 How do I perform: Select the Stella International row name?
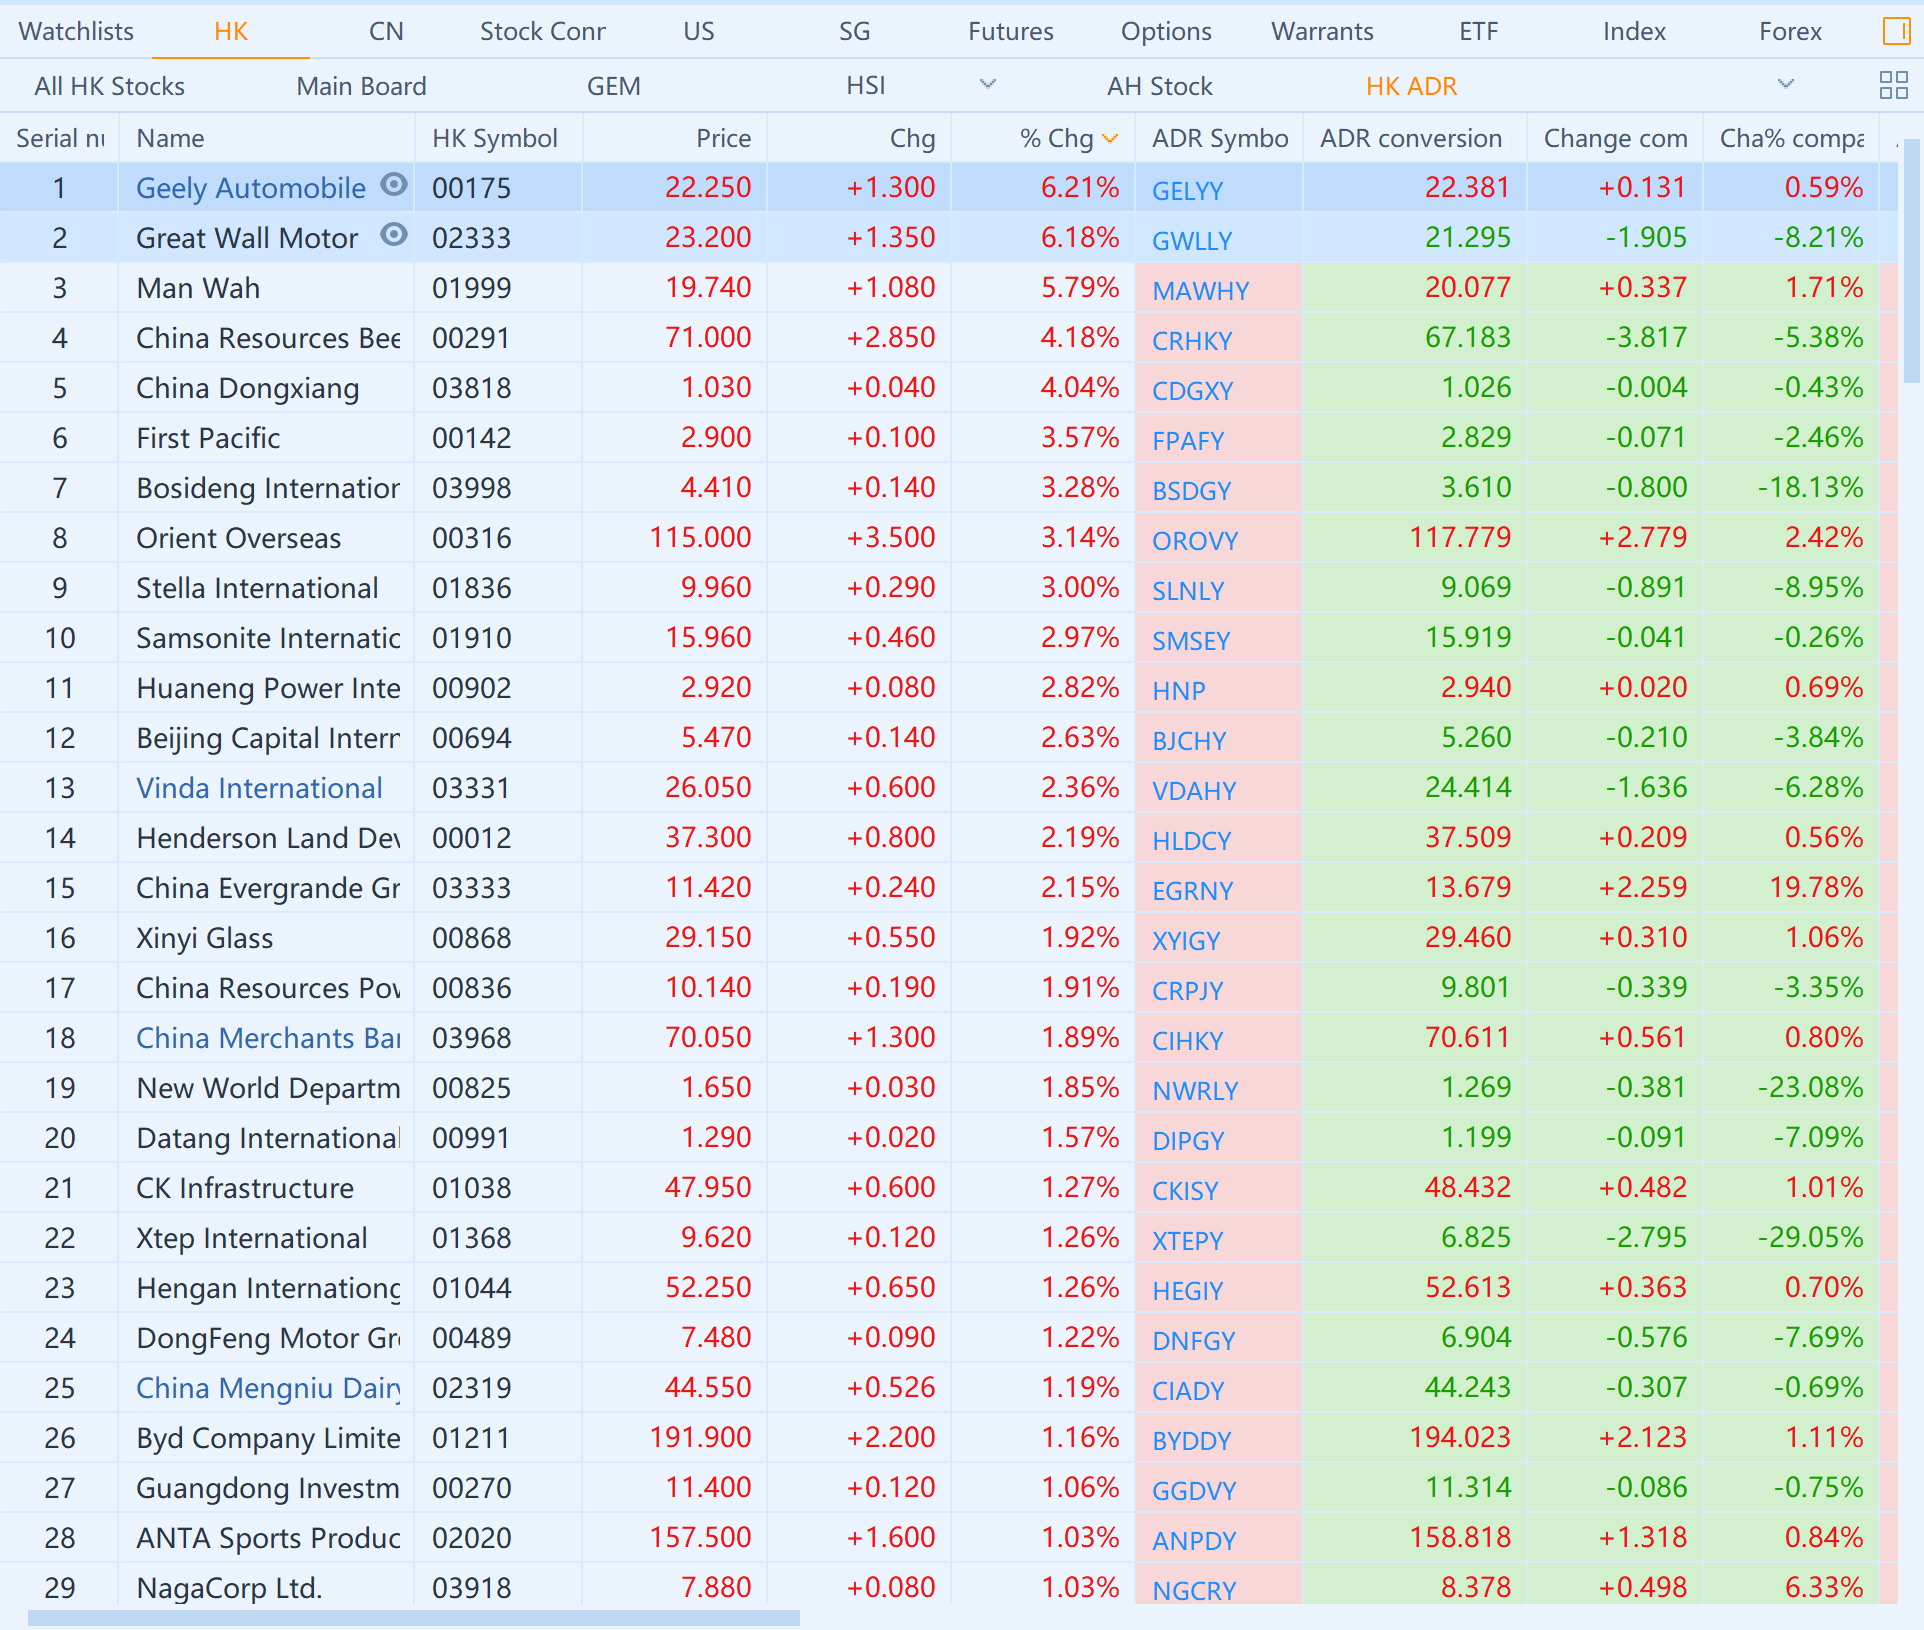coord(257,588)
